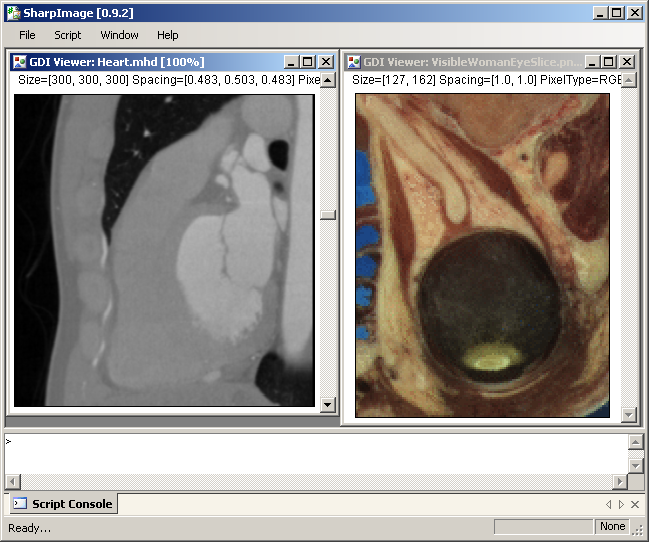Screen dimensions: 649x542
Task: Close the Heart.mhd viewer window
Action: (326, 62)
